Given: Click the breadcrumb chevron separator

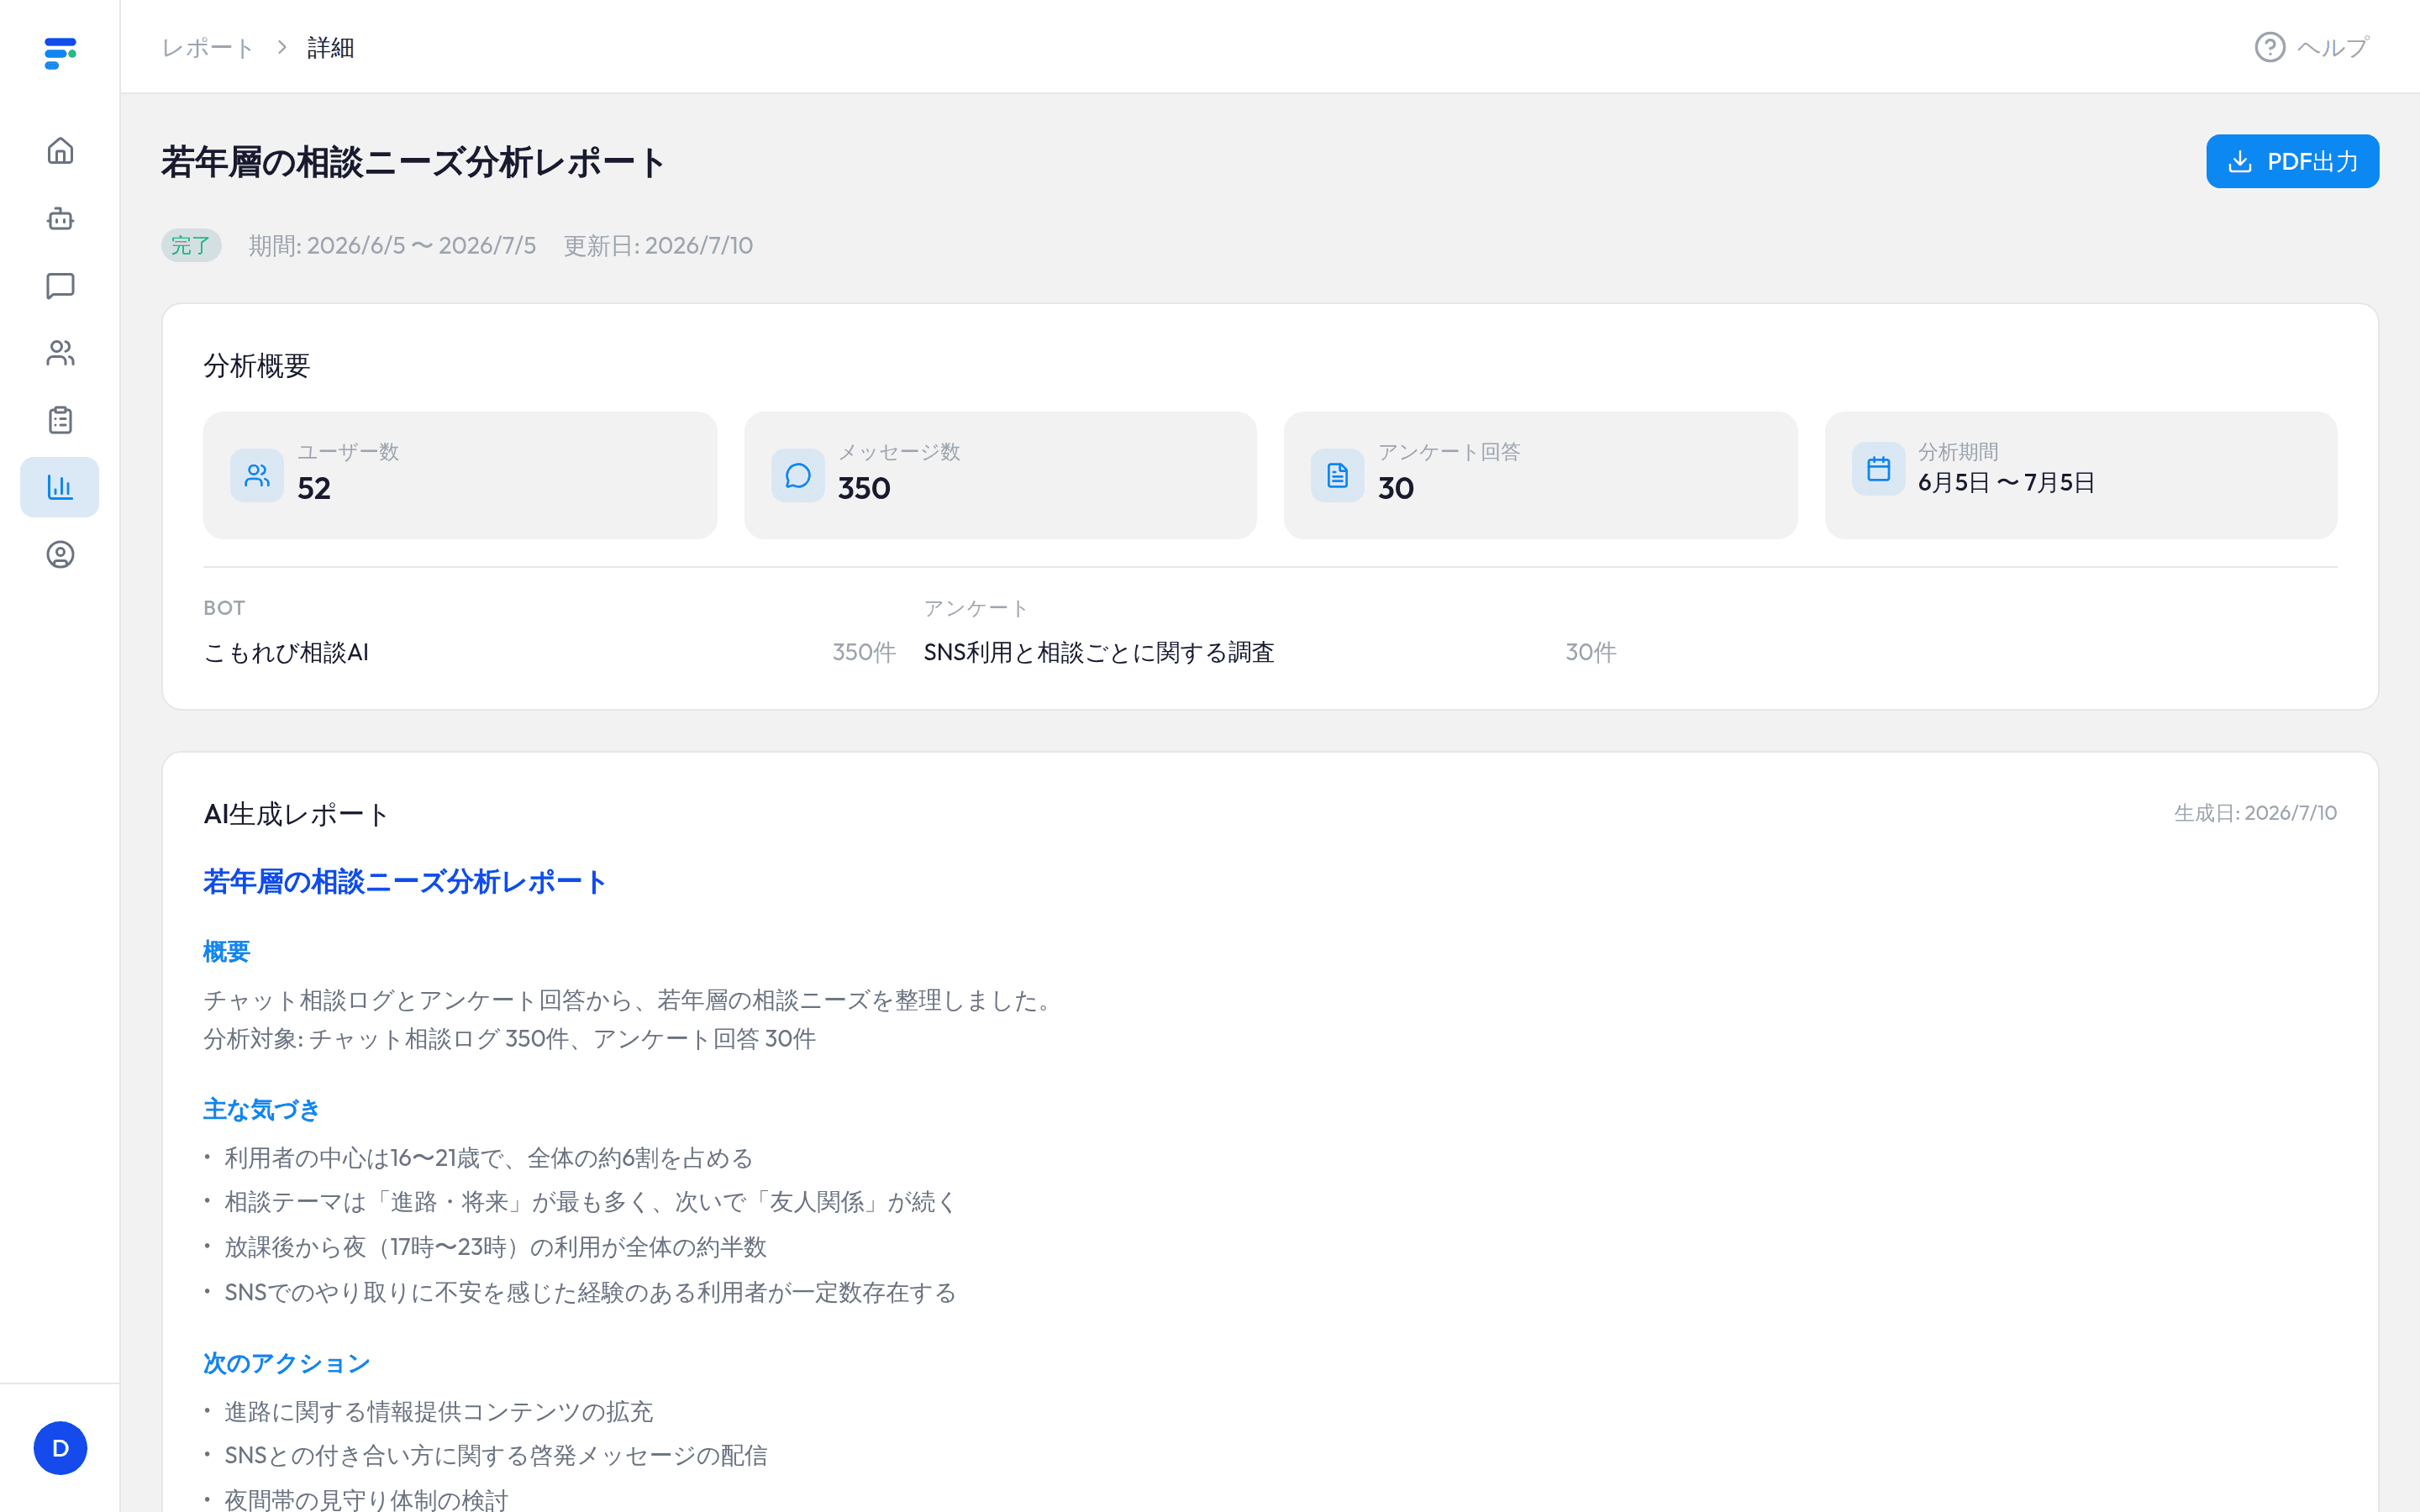Looking at the screenshot, I should (x=282, y=47).
